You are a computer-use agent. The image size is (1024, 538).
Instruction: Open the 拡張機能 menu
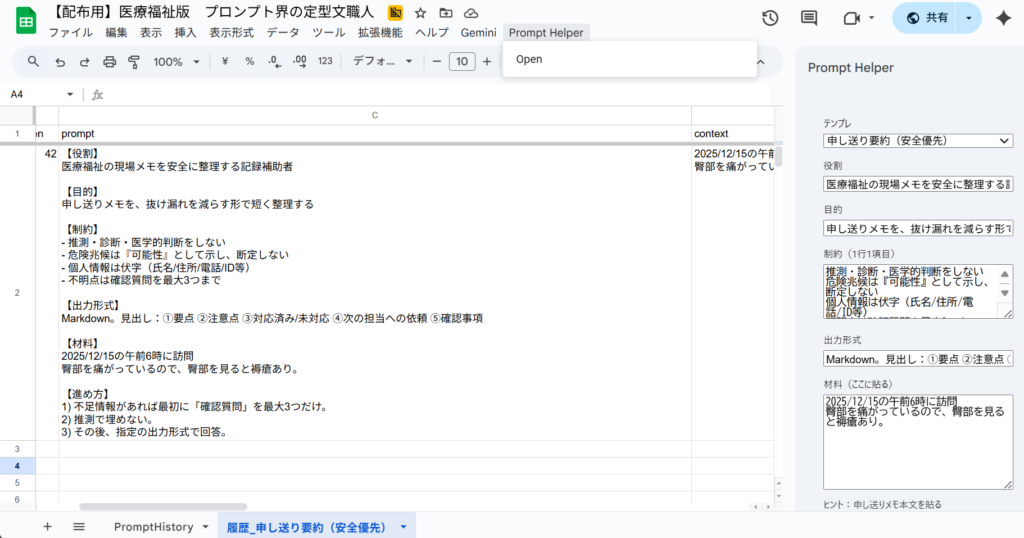[380, 33]
